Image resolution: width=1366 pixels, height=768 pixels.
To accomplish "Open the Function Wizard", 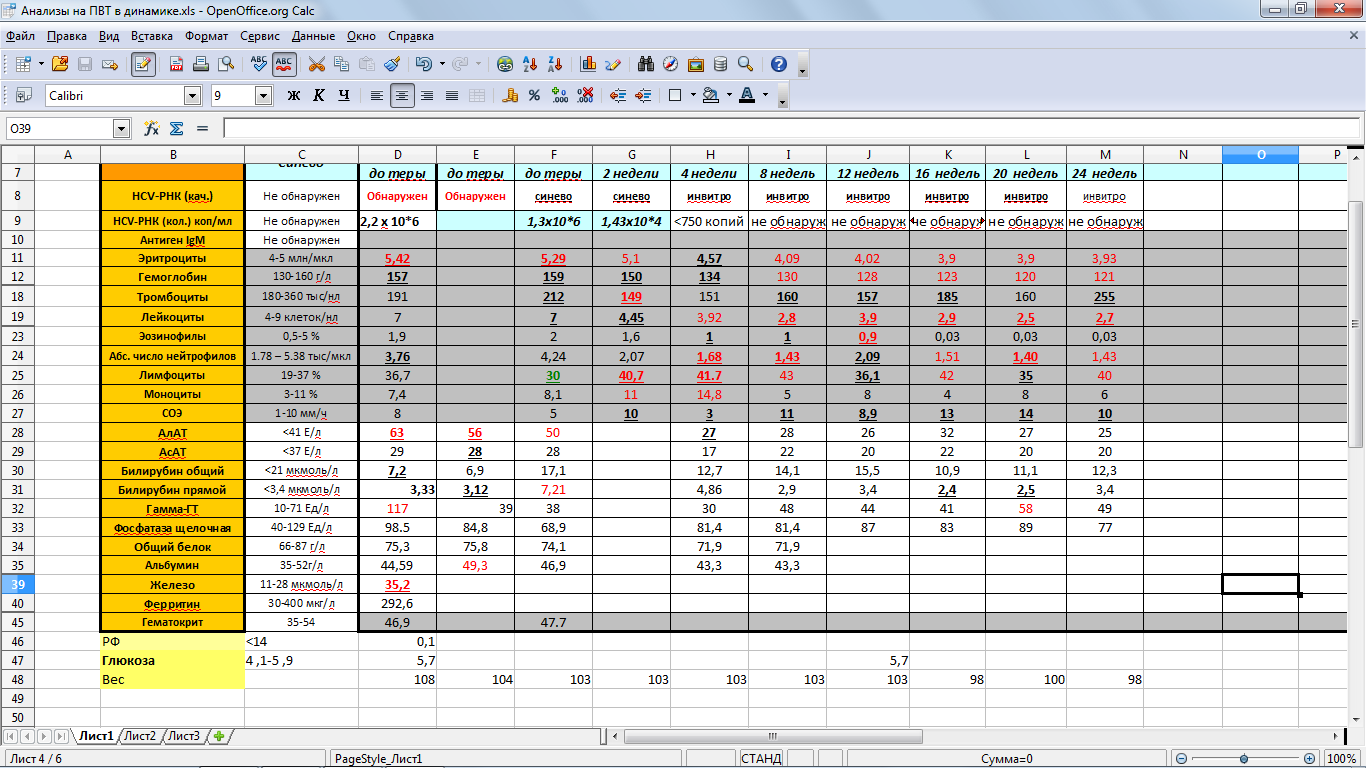I will pos(151,129).
